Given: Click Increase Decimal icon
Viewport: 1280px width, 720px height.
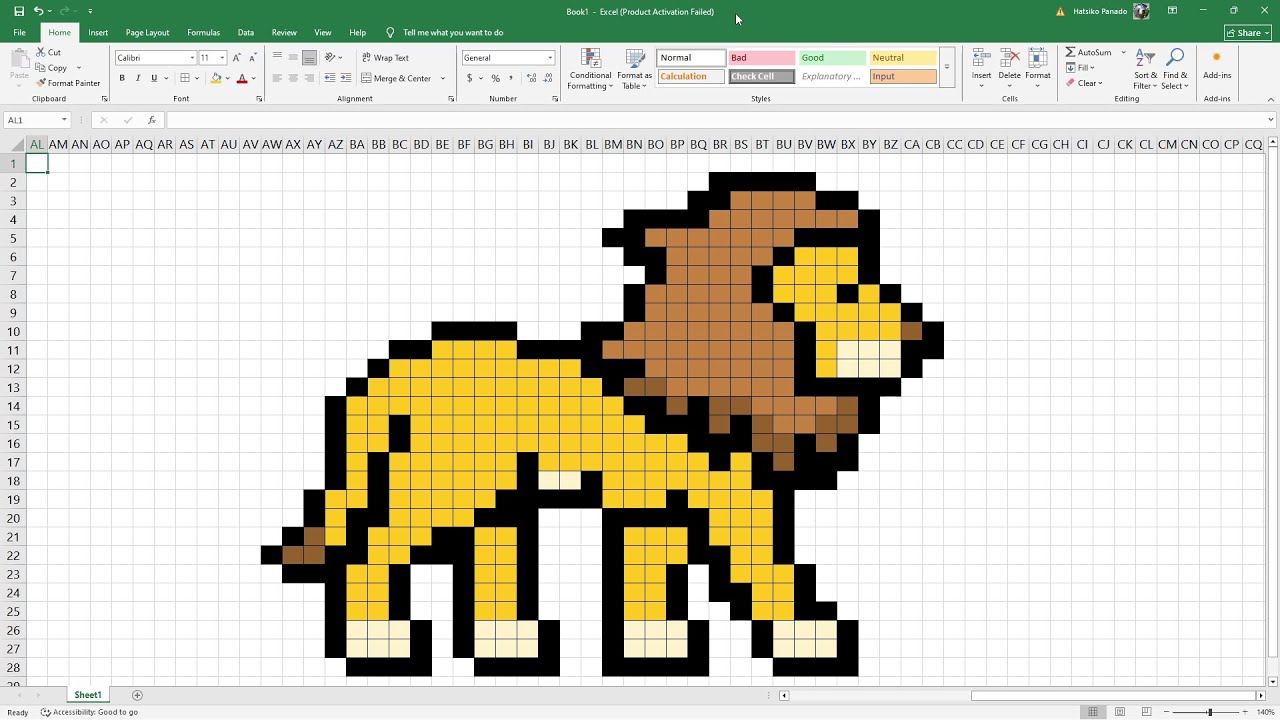Looking at the screenshot, I should (x=530, y=78).
